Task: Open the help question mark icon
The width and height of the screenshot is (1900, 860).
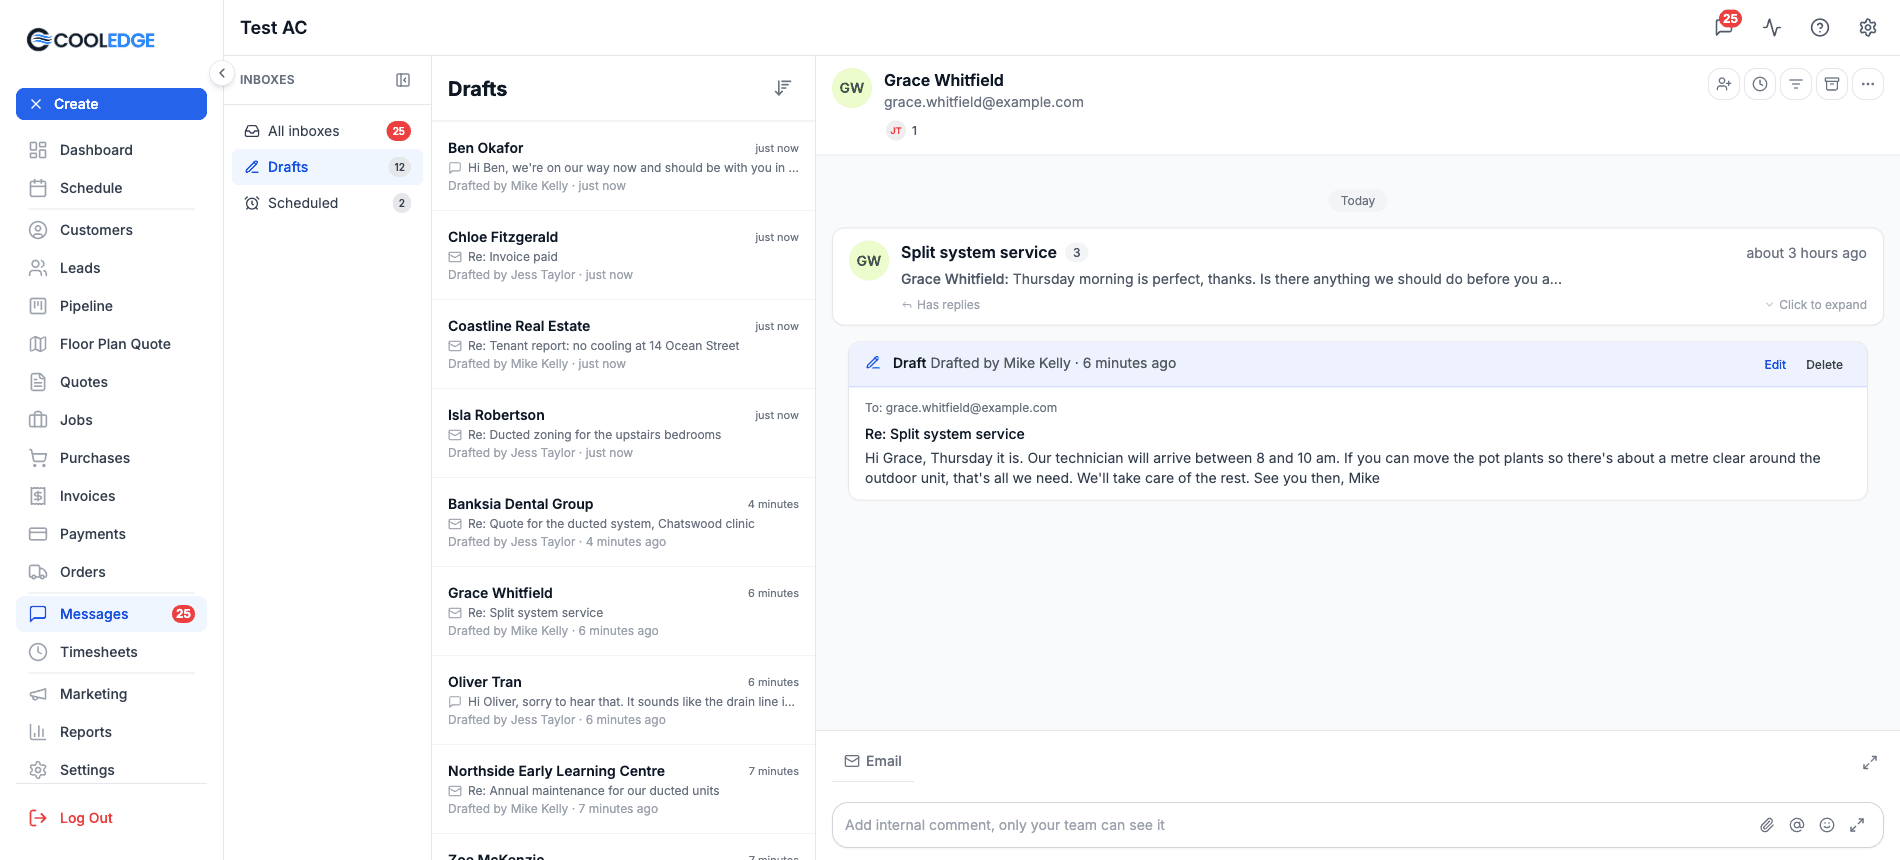Action: click(1820, 28)
